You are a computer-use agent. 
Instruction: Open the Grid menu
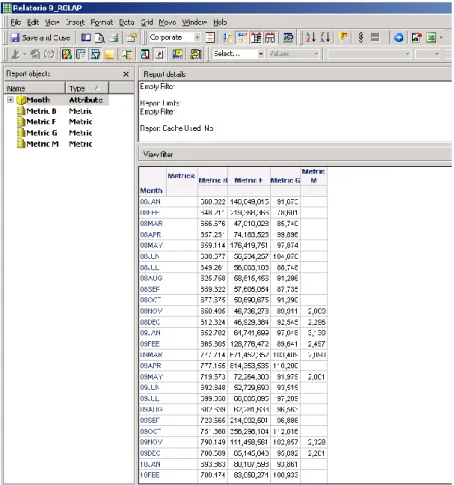(146, 22)
